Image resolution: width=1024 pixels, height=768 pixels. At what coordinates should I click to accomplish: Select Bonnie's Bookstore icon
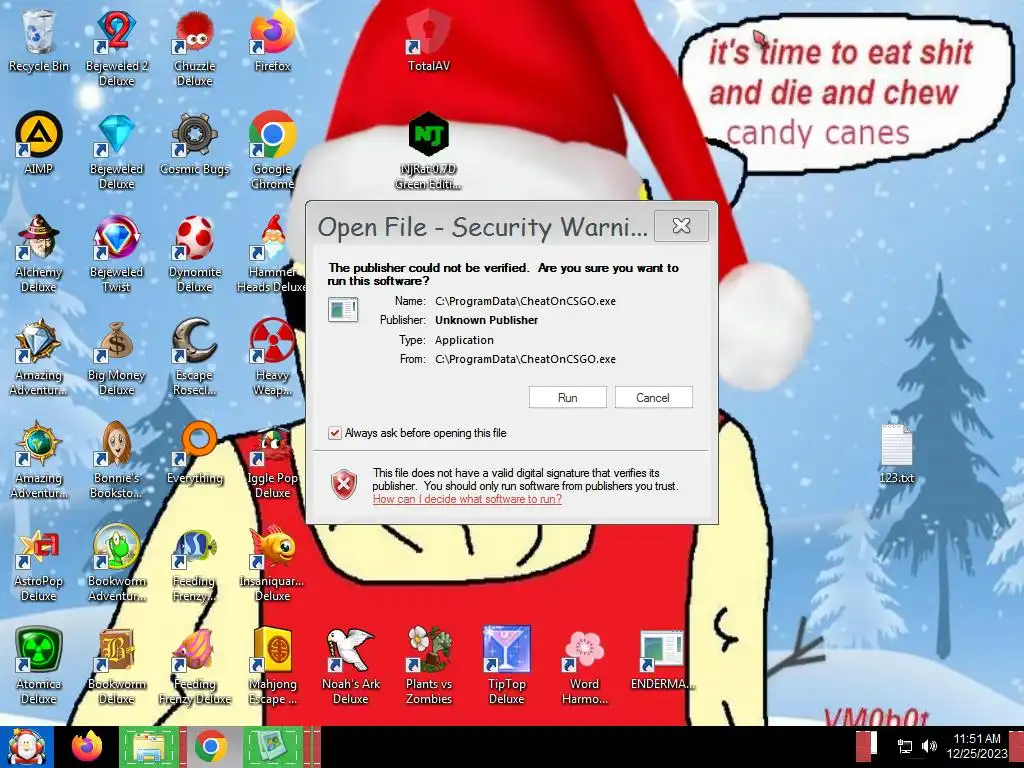pyautogui.click(x=116, y=460)
